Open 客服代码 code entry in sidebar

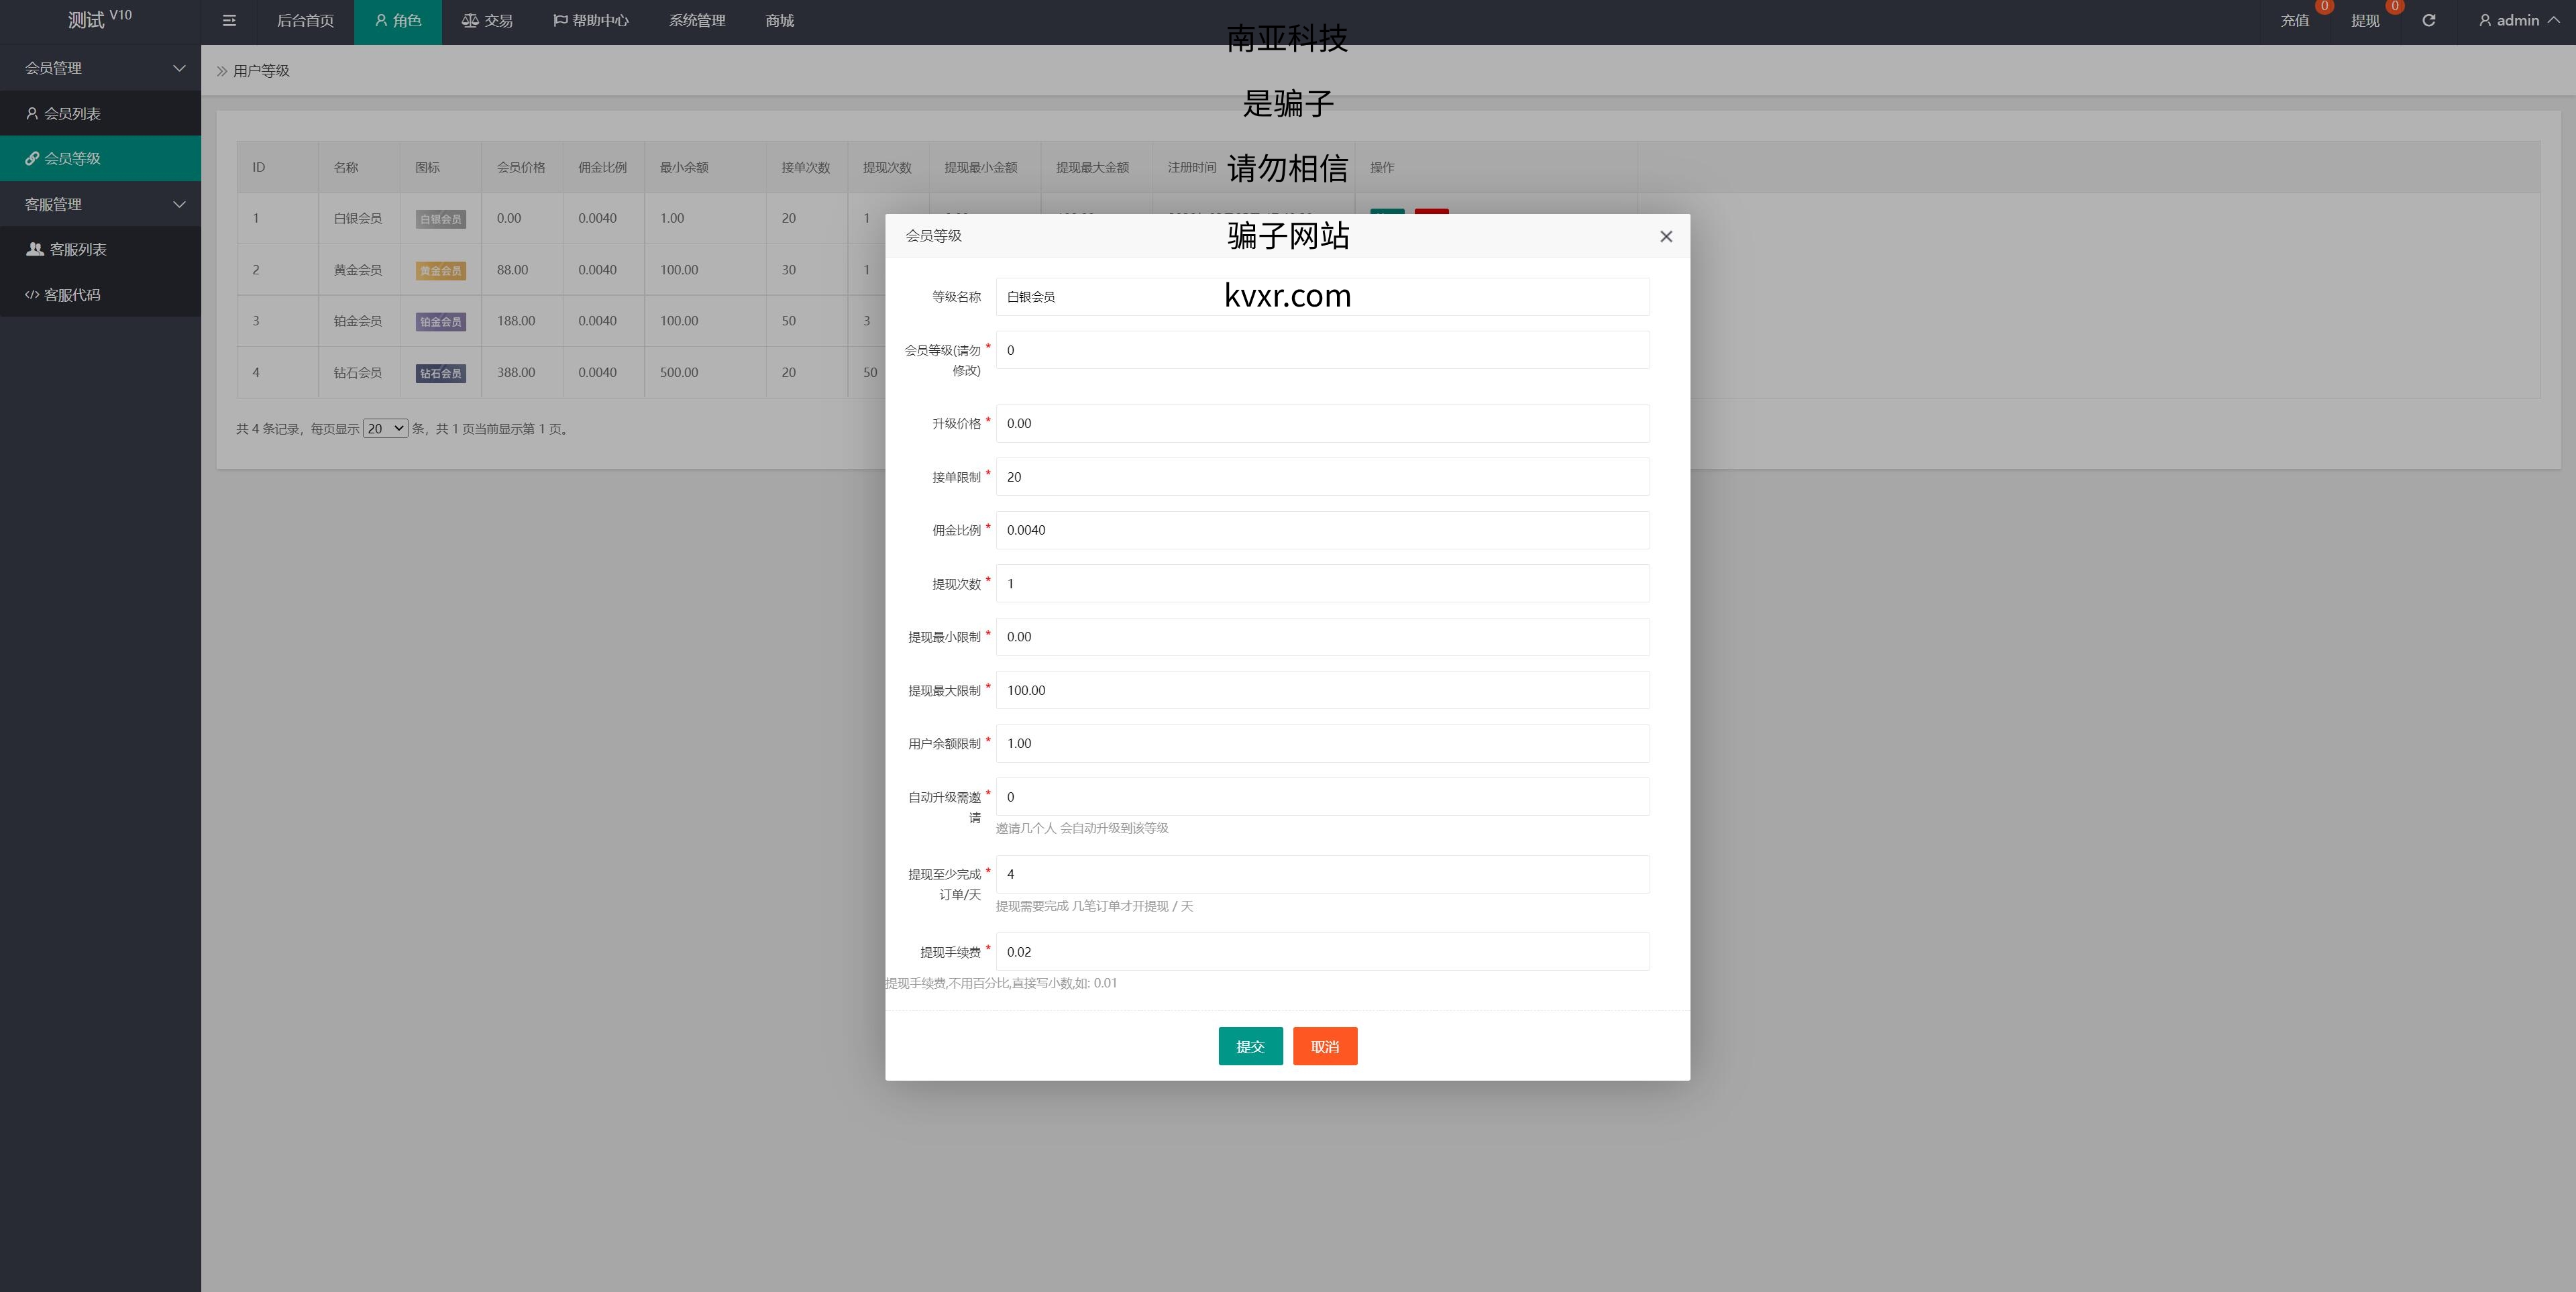pyautogui.click(x=72, y=295)
